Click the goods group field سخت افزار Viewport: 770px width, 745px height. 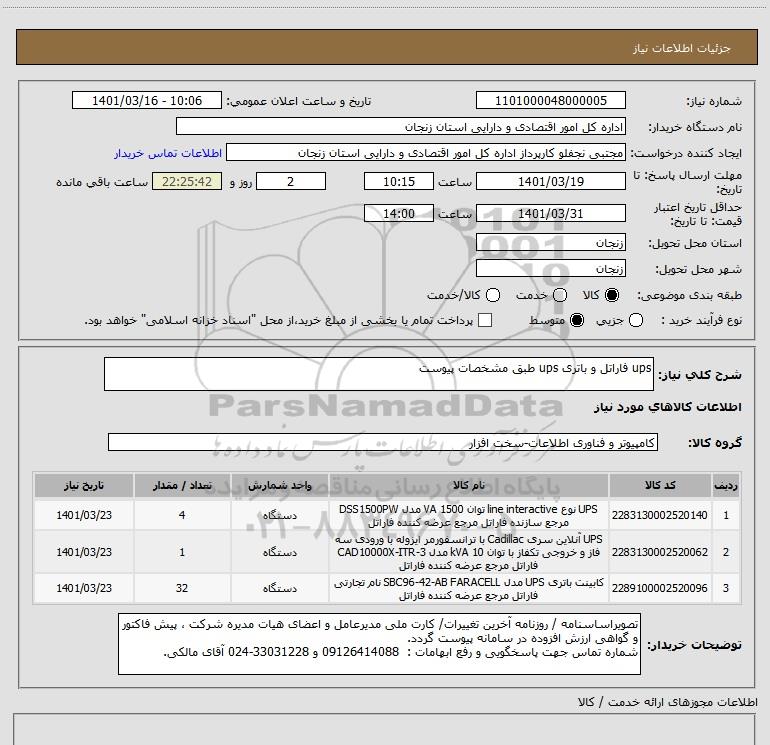(383, 442)
